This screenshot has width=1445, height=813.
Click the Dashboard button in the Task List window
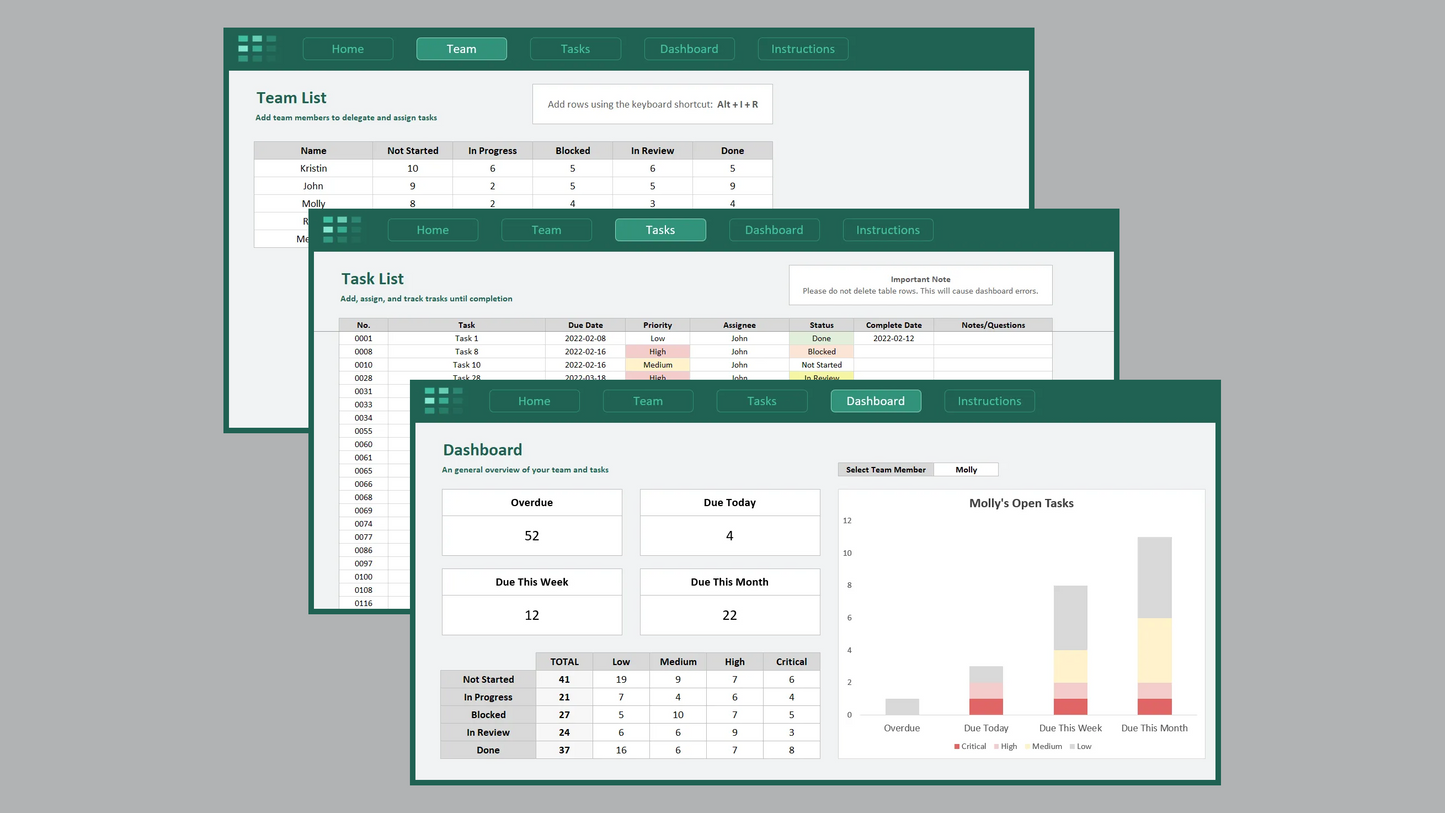774,230
